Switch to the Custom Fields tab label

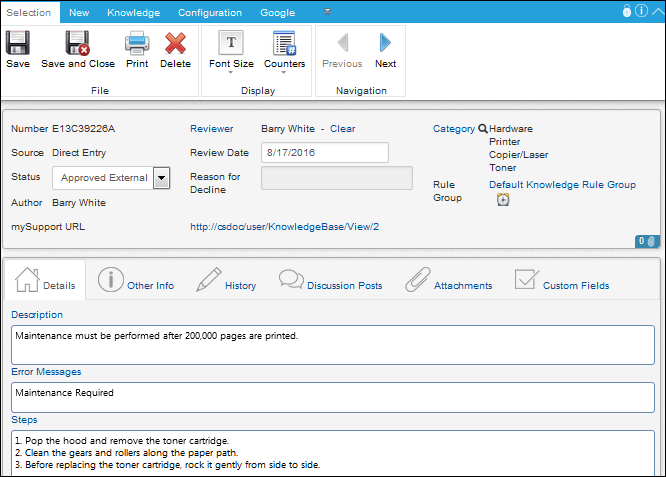(x=576, y=285)
